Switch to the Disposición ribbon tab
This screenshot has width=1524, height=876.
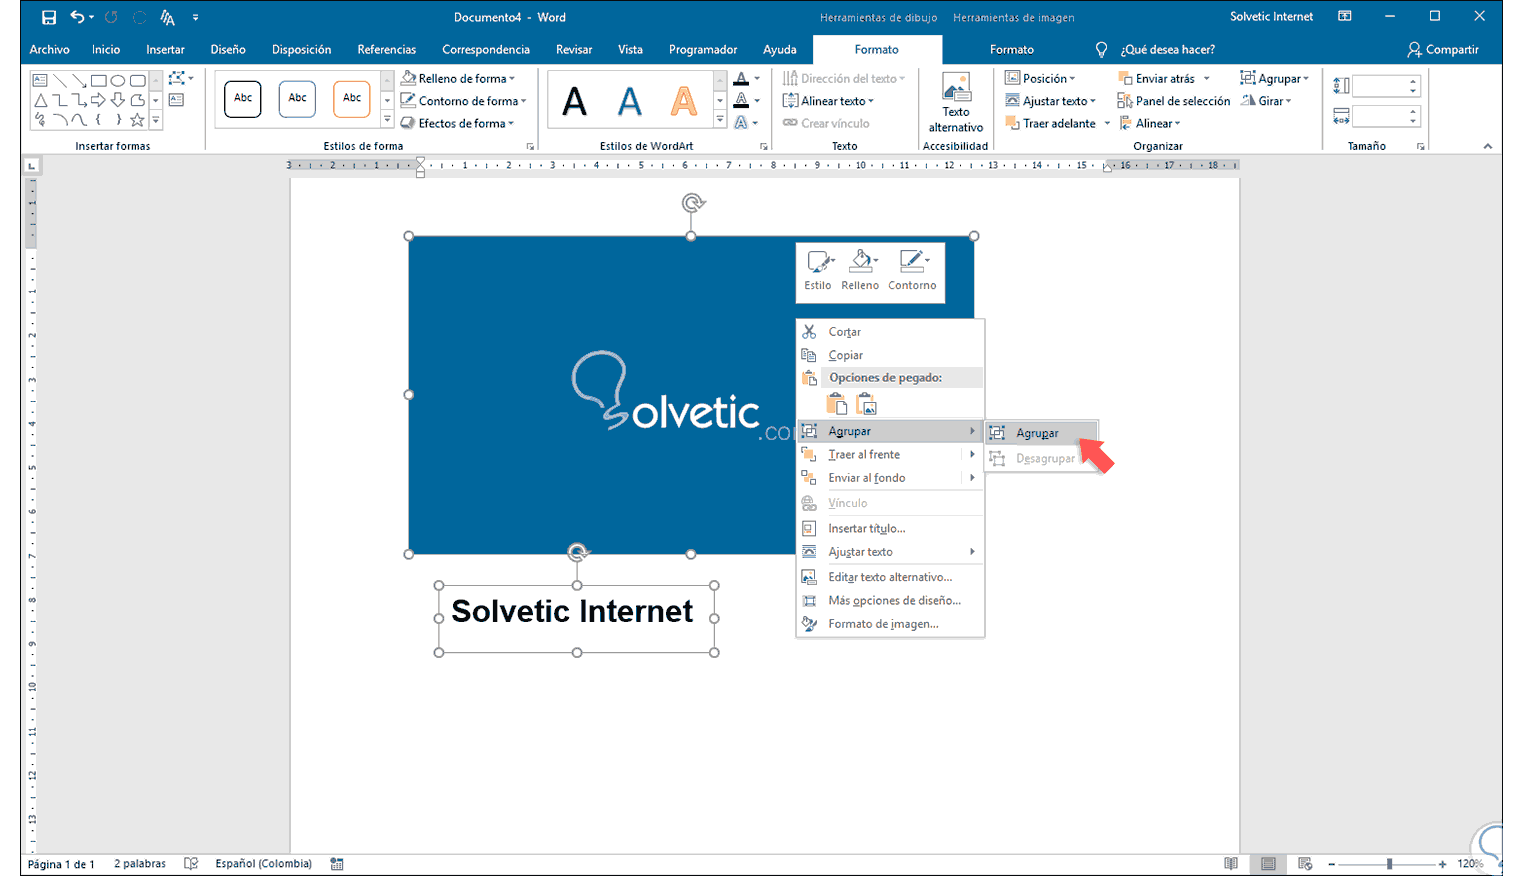[x=301, y=49]
